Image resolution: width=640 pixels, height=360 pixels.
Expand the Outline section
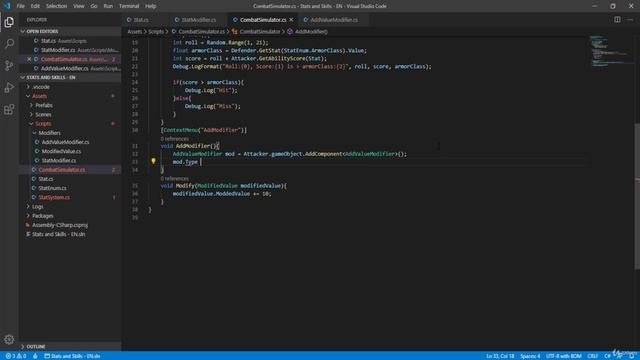pyautogui.click(x=36, y=347)
